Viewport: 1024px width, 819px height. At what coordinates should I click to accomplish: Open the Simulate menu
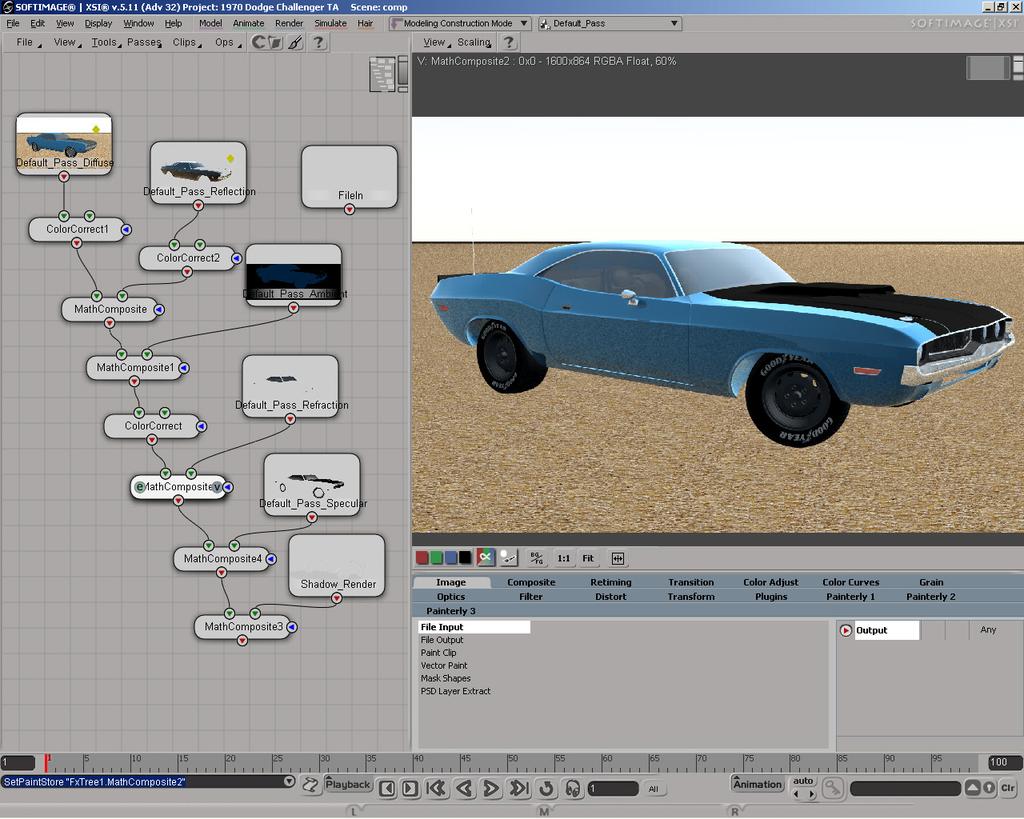point(330,24)
